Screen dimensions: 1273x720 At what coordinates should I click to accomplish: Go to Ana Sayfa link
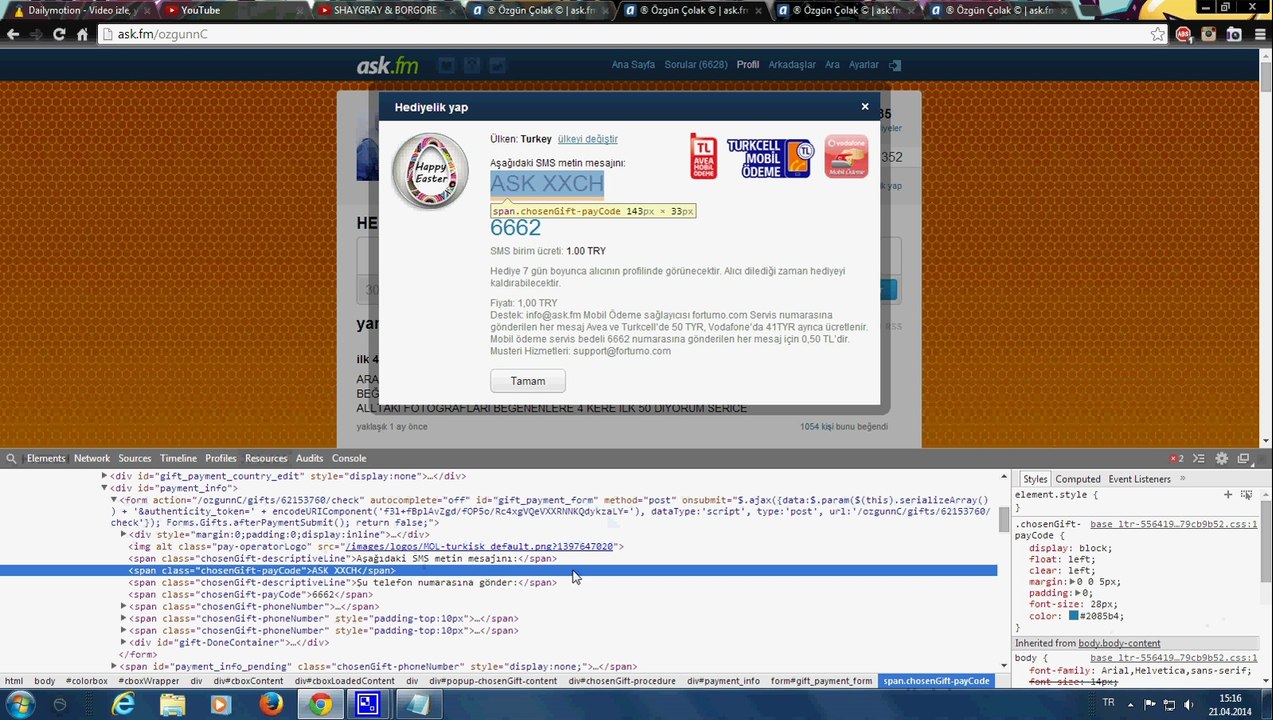(x=633, y=65)
